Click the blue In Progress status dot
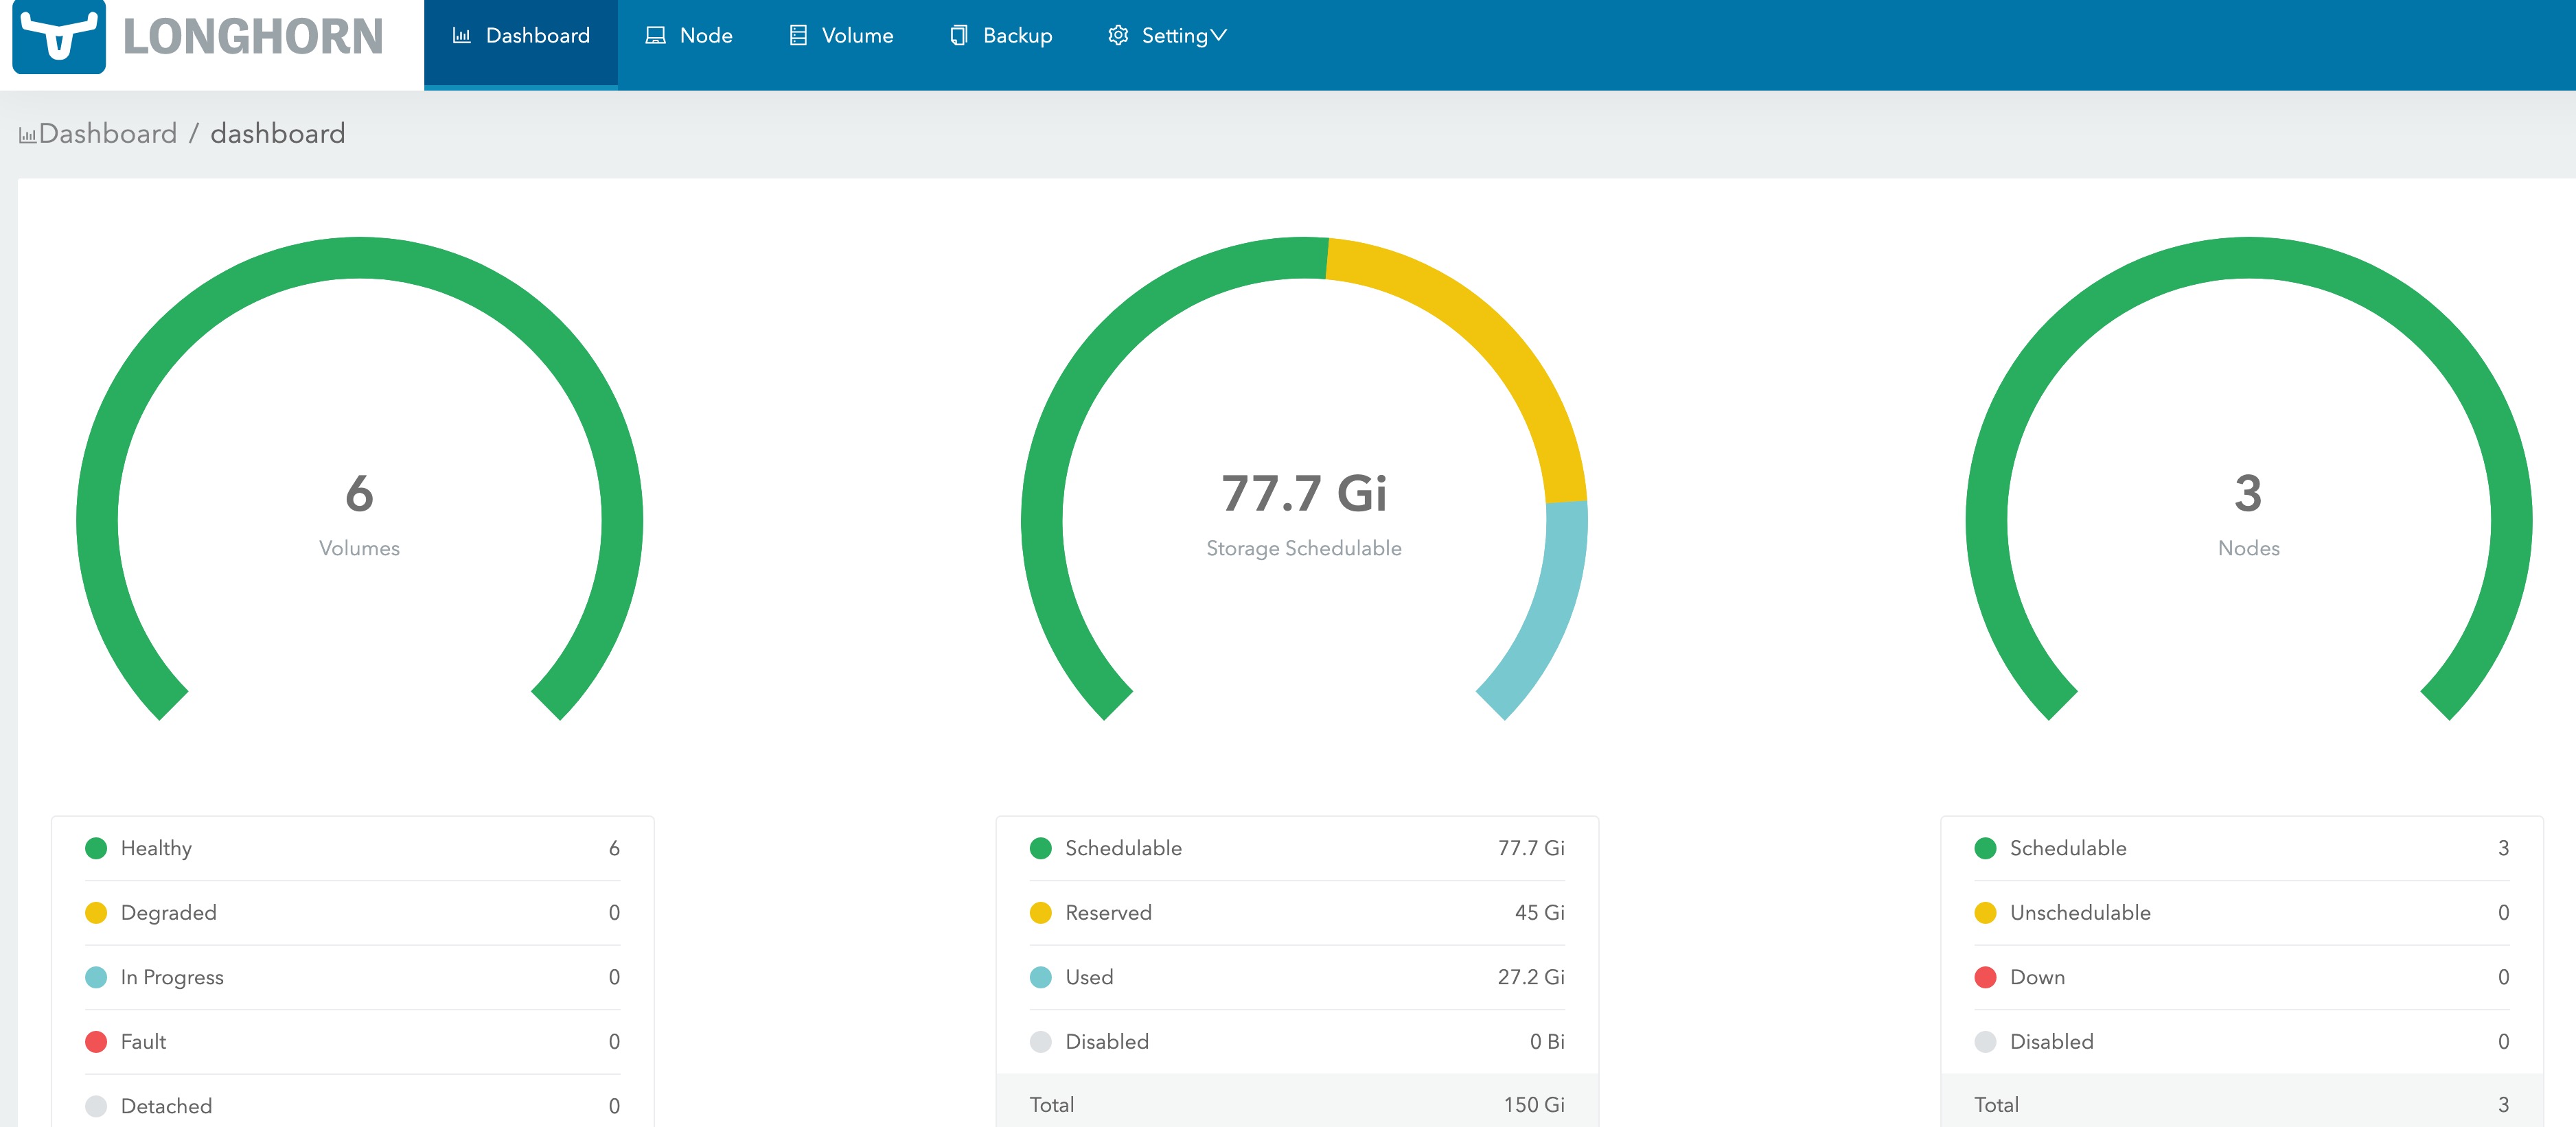 click(x=96, y=977)
